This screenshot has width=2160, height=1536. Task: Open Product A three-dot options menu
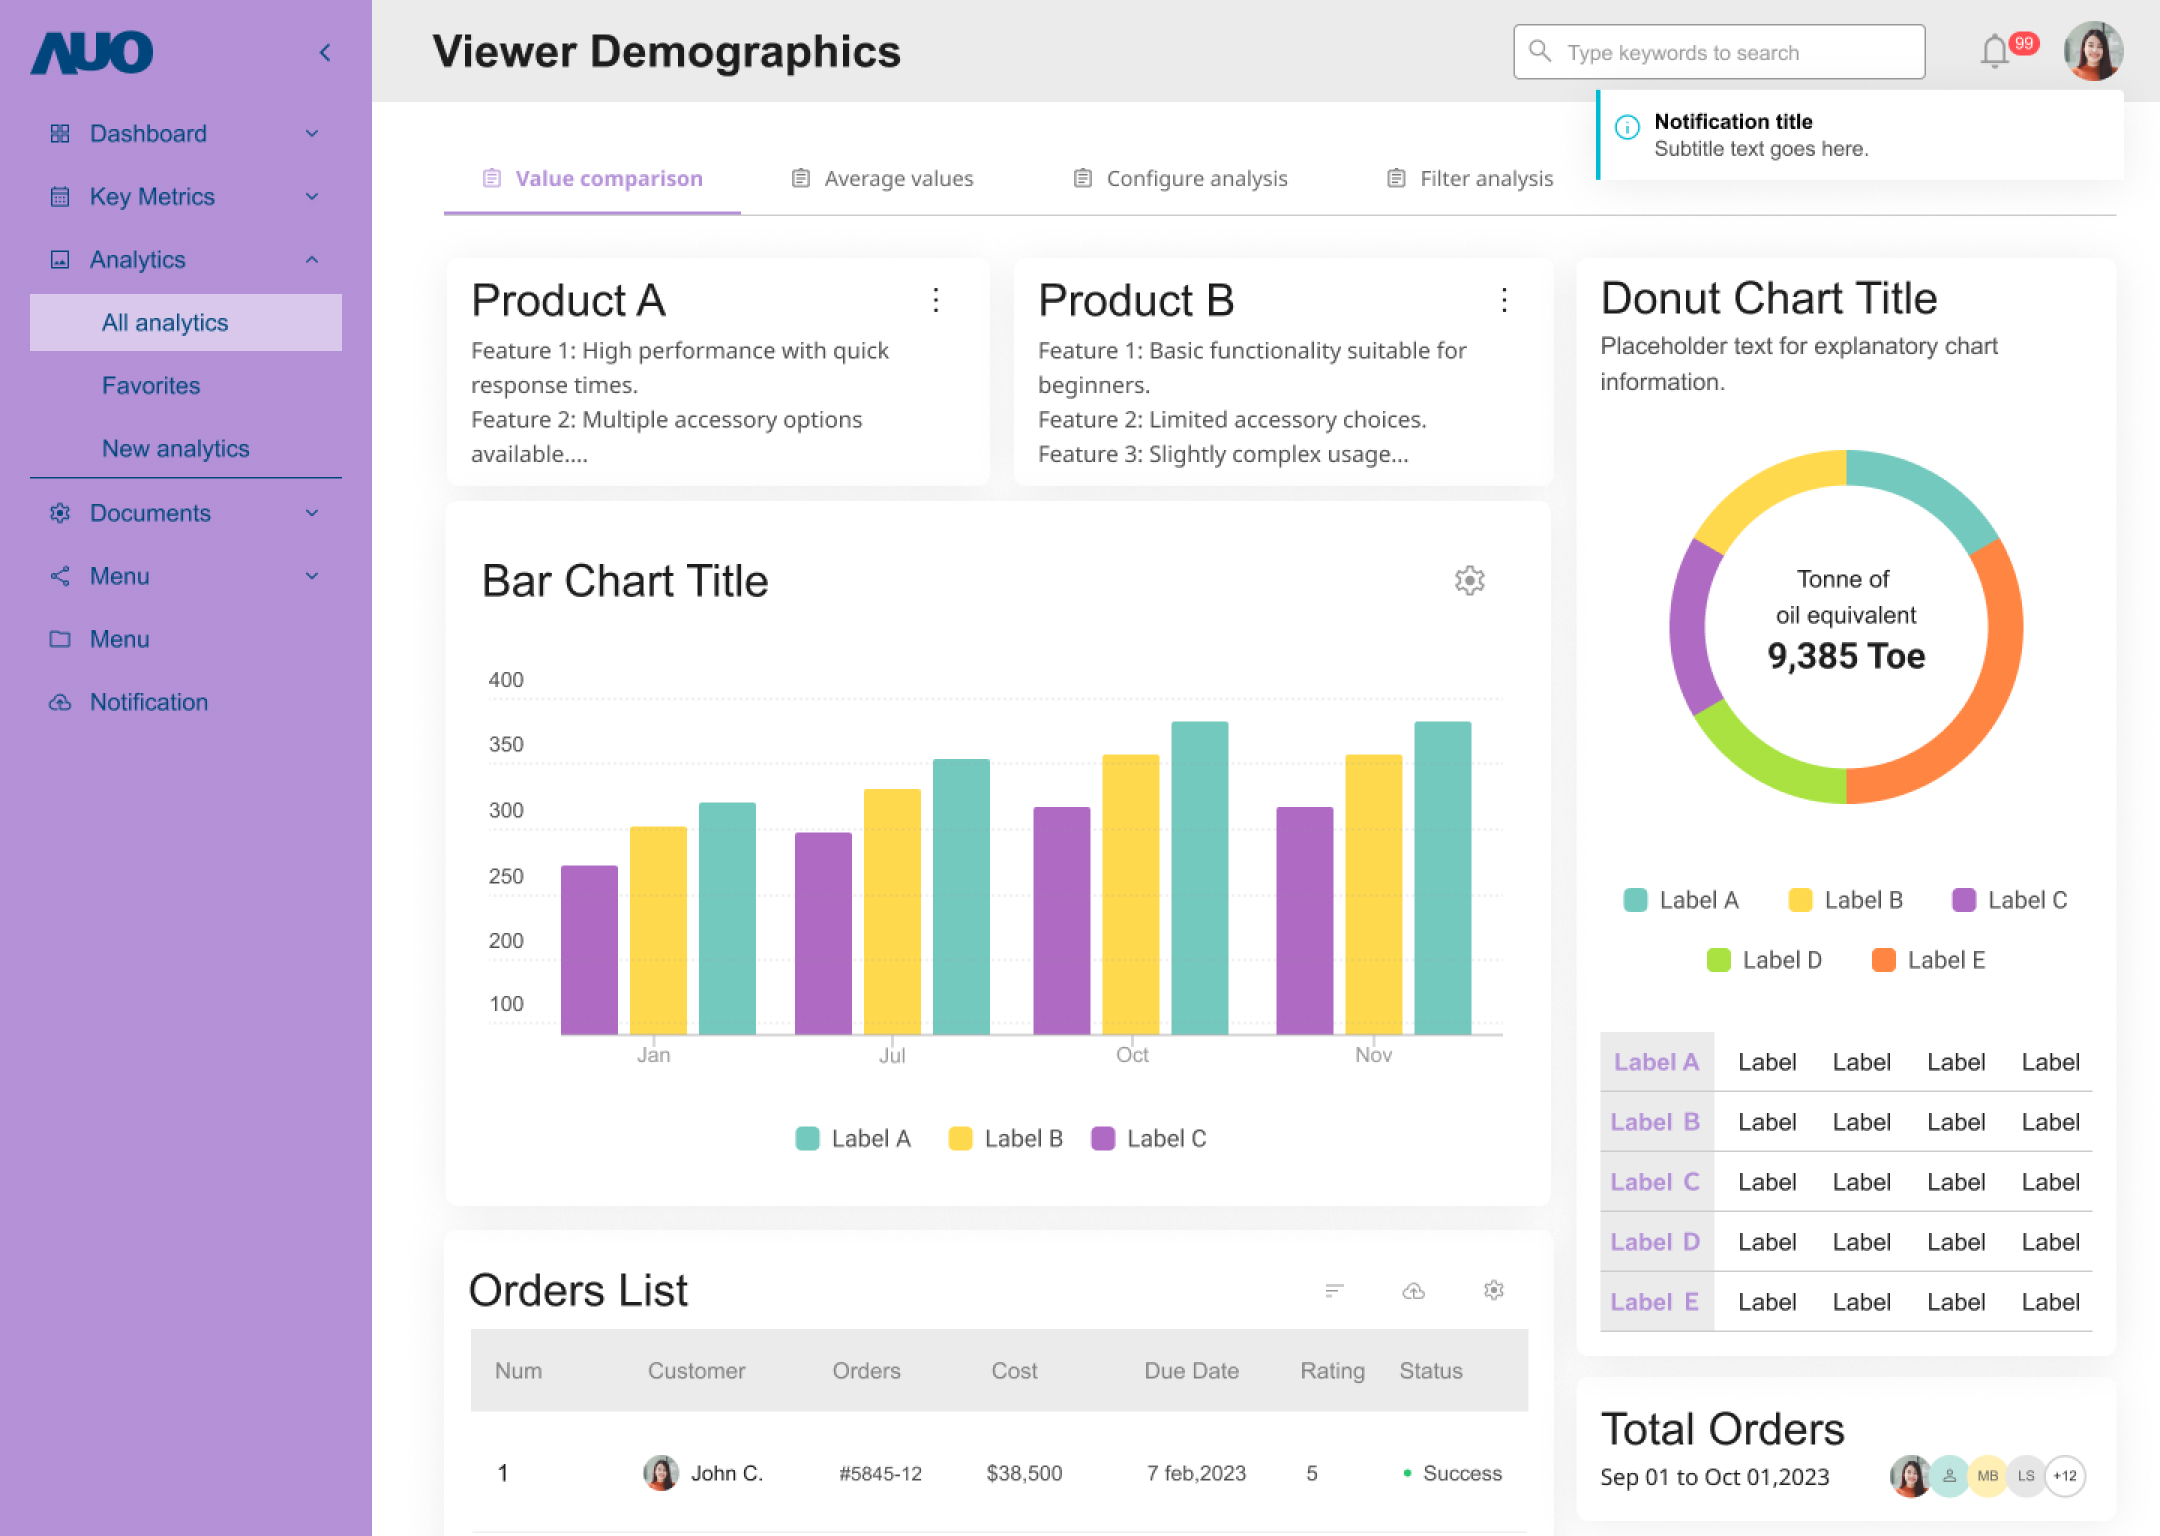coord(936,300)
